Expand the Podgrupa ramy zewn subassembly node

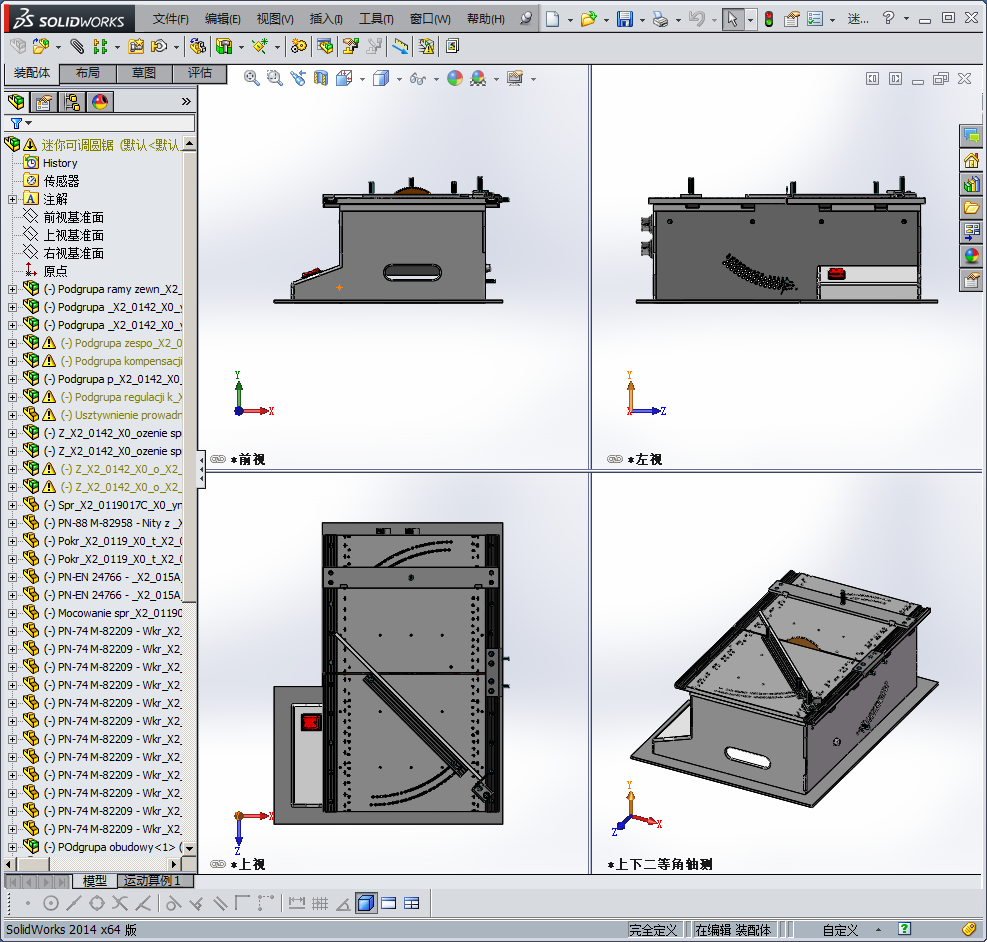(x=12, y=289)
